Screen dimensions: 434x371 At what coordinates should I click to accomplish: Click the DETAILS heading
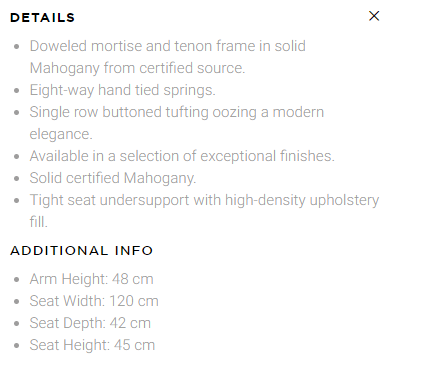tap(42, 18)
